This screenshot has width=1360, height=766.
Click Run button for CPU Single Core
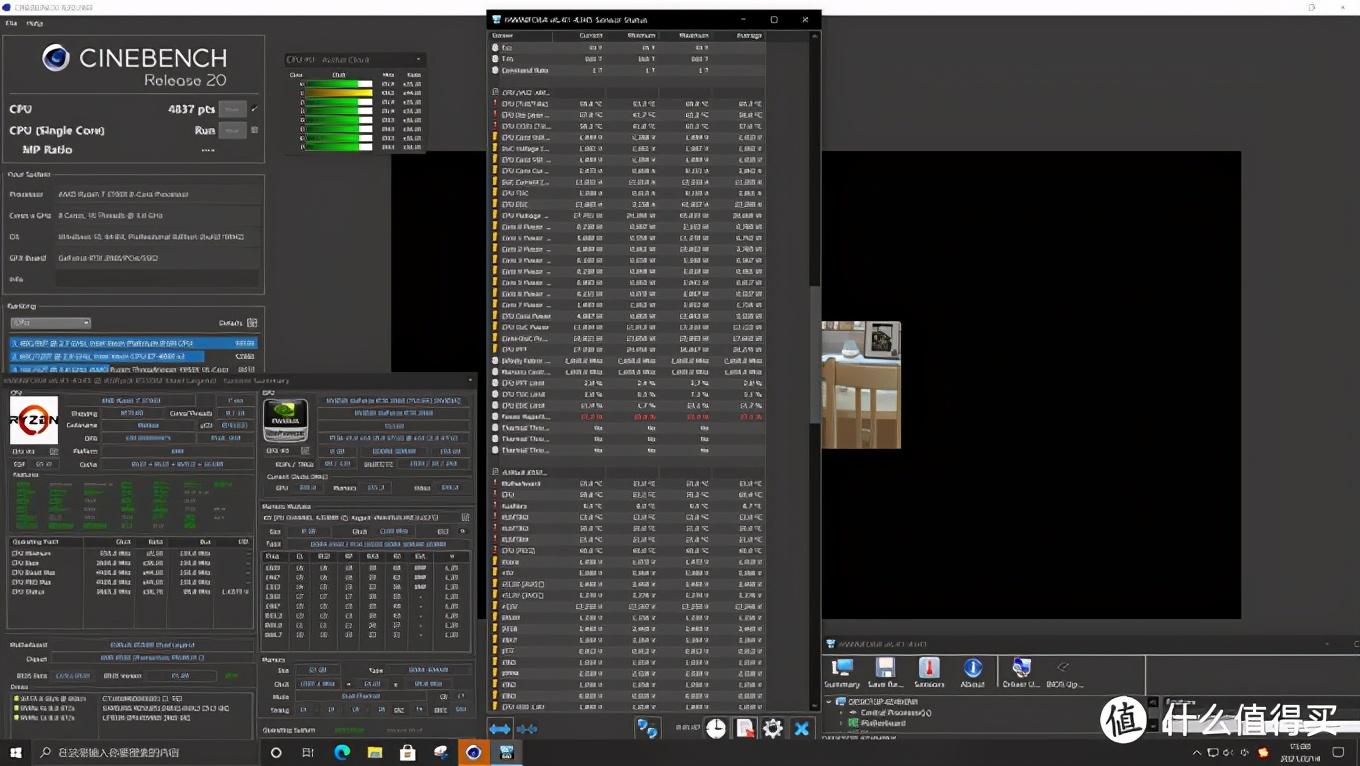click(232, 130)
